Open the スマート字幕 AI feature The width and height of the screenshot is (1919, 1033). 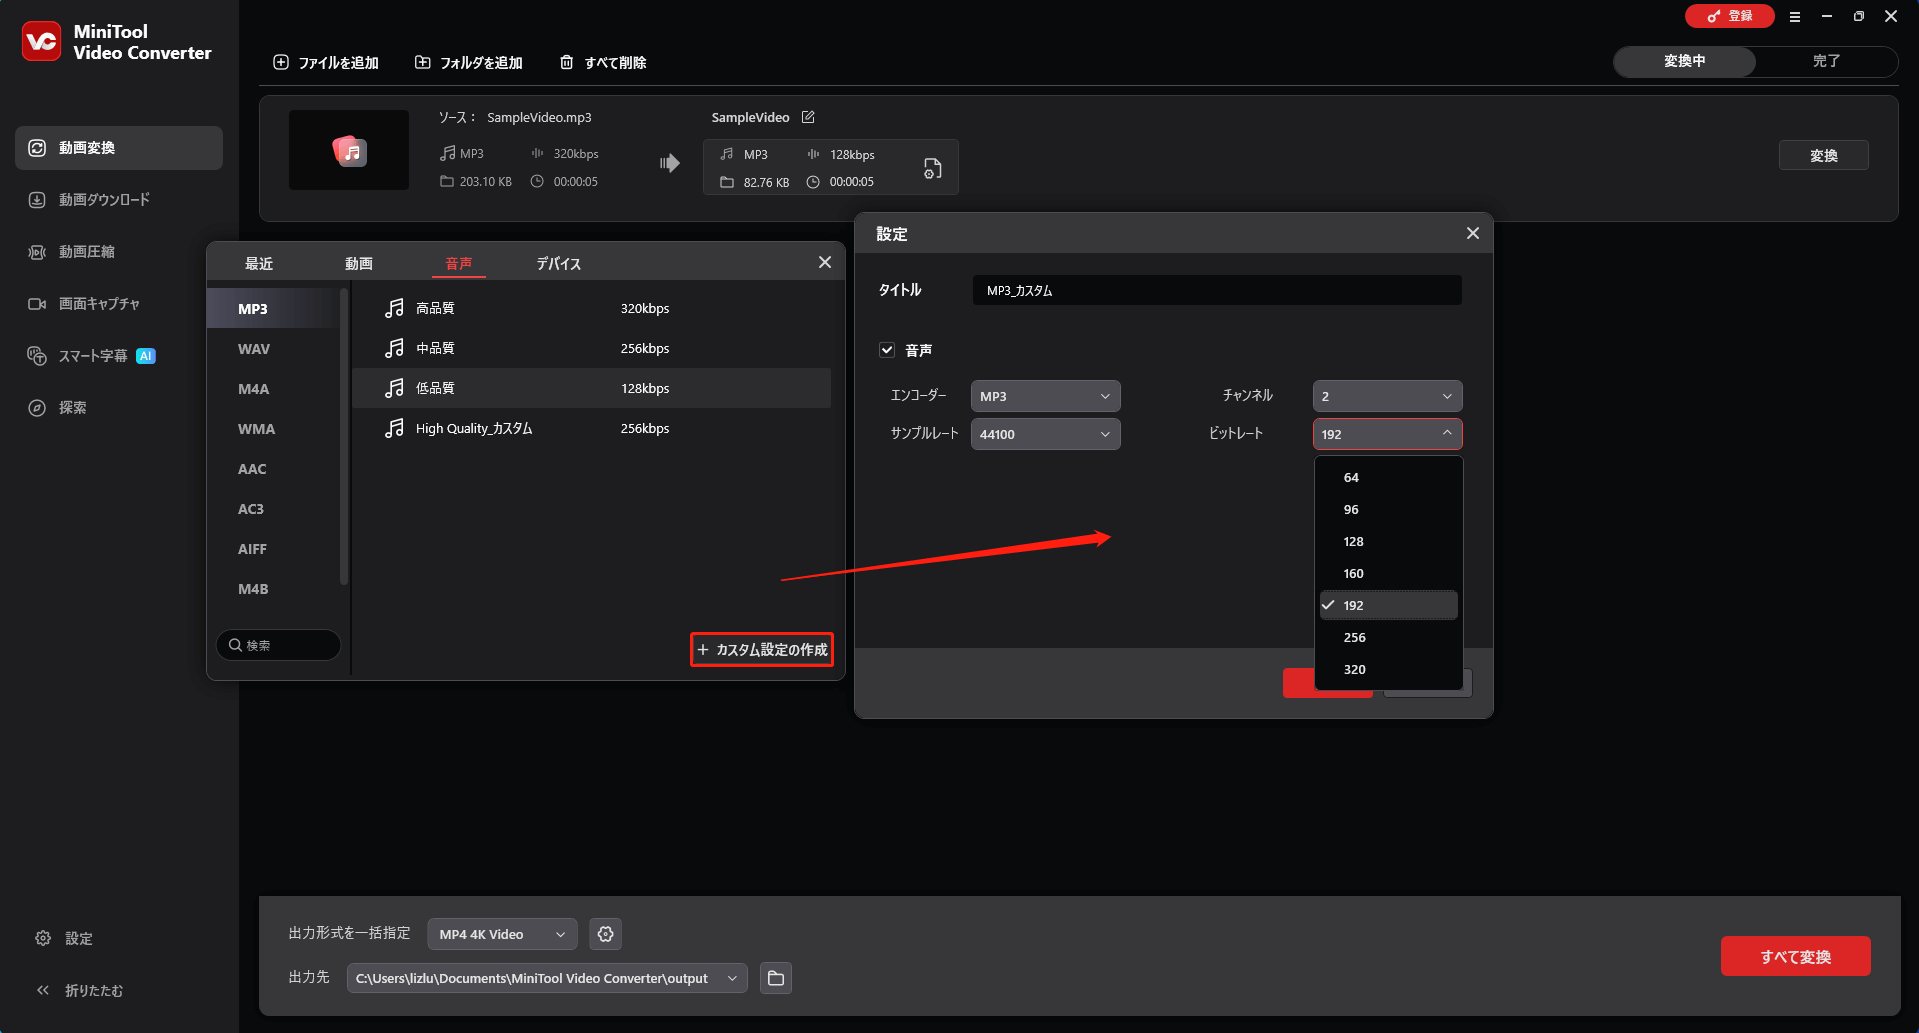coord(100,355)
